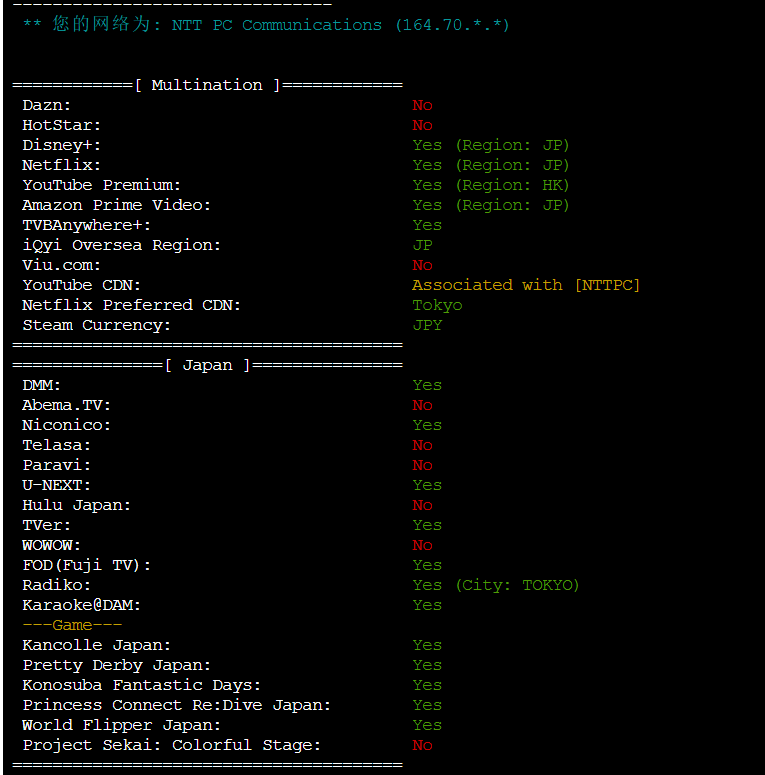The image size is (765, 775).
Task: Select 'Yes (City: TOKYO)' in the Radiko row
Action: pos(496,585)
